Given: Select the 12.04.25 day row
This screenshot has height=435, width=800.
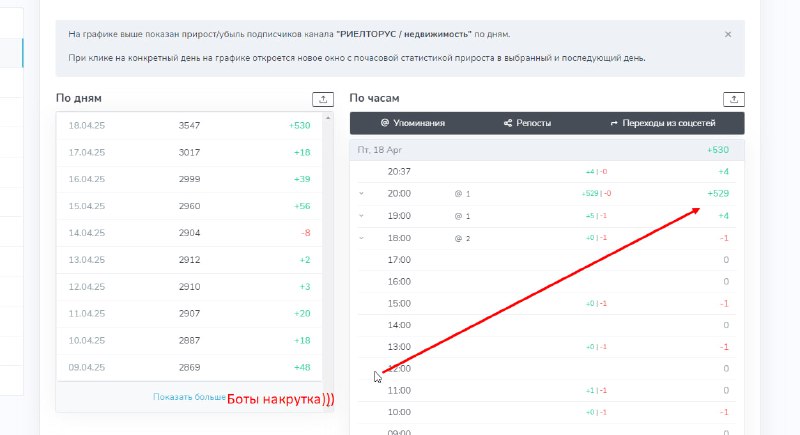Looking at the screenshot, I should point(189,287).
